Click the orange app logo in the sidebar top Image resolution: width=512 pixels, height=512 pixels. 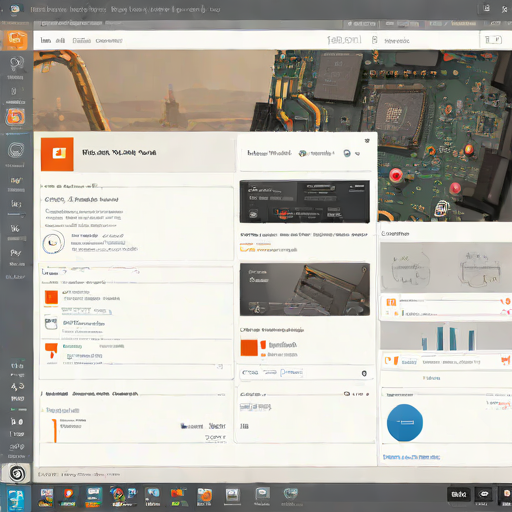[x=15, y=40]
